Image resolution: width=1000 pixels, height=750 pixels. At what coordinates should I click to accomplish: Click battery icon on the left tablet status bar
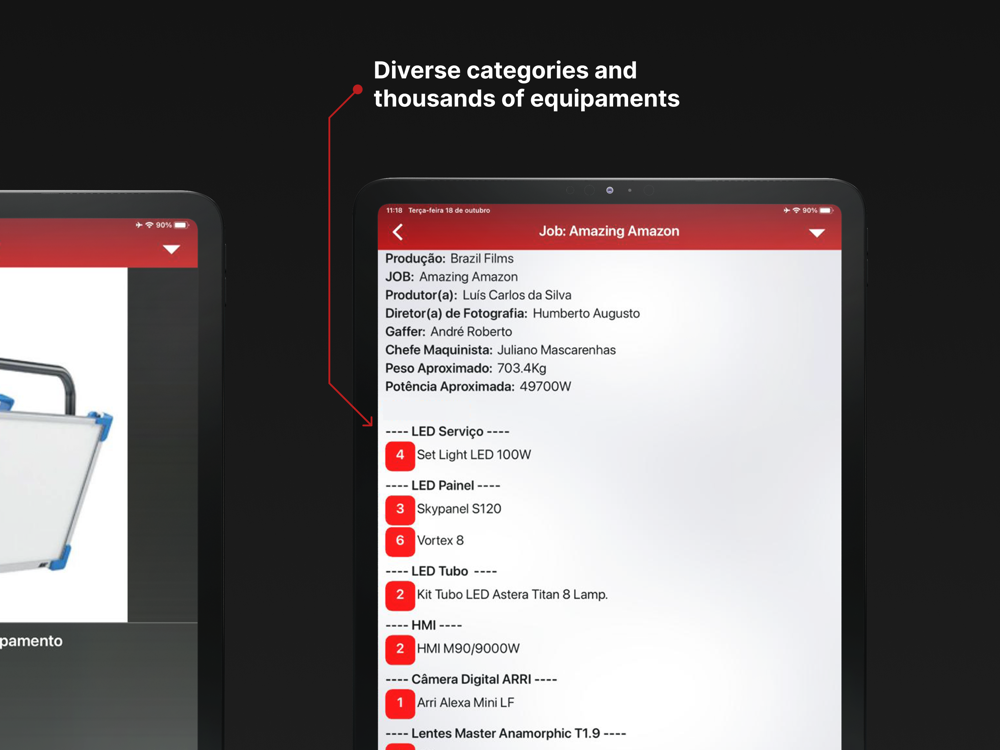coord(181,224)
